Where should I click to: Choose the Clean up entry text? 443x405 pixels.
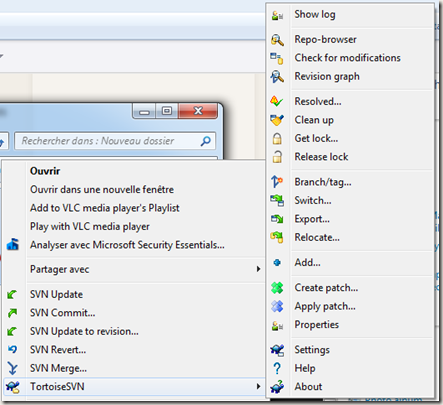[x=314, y=120]
